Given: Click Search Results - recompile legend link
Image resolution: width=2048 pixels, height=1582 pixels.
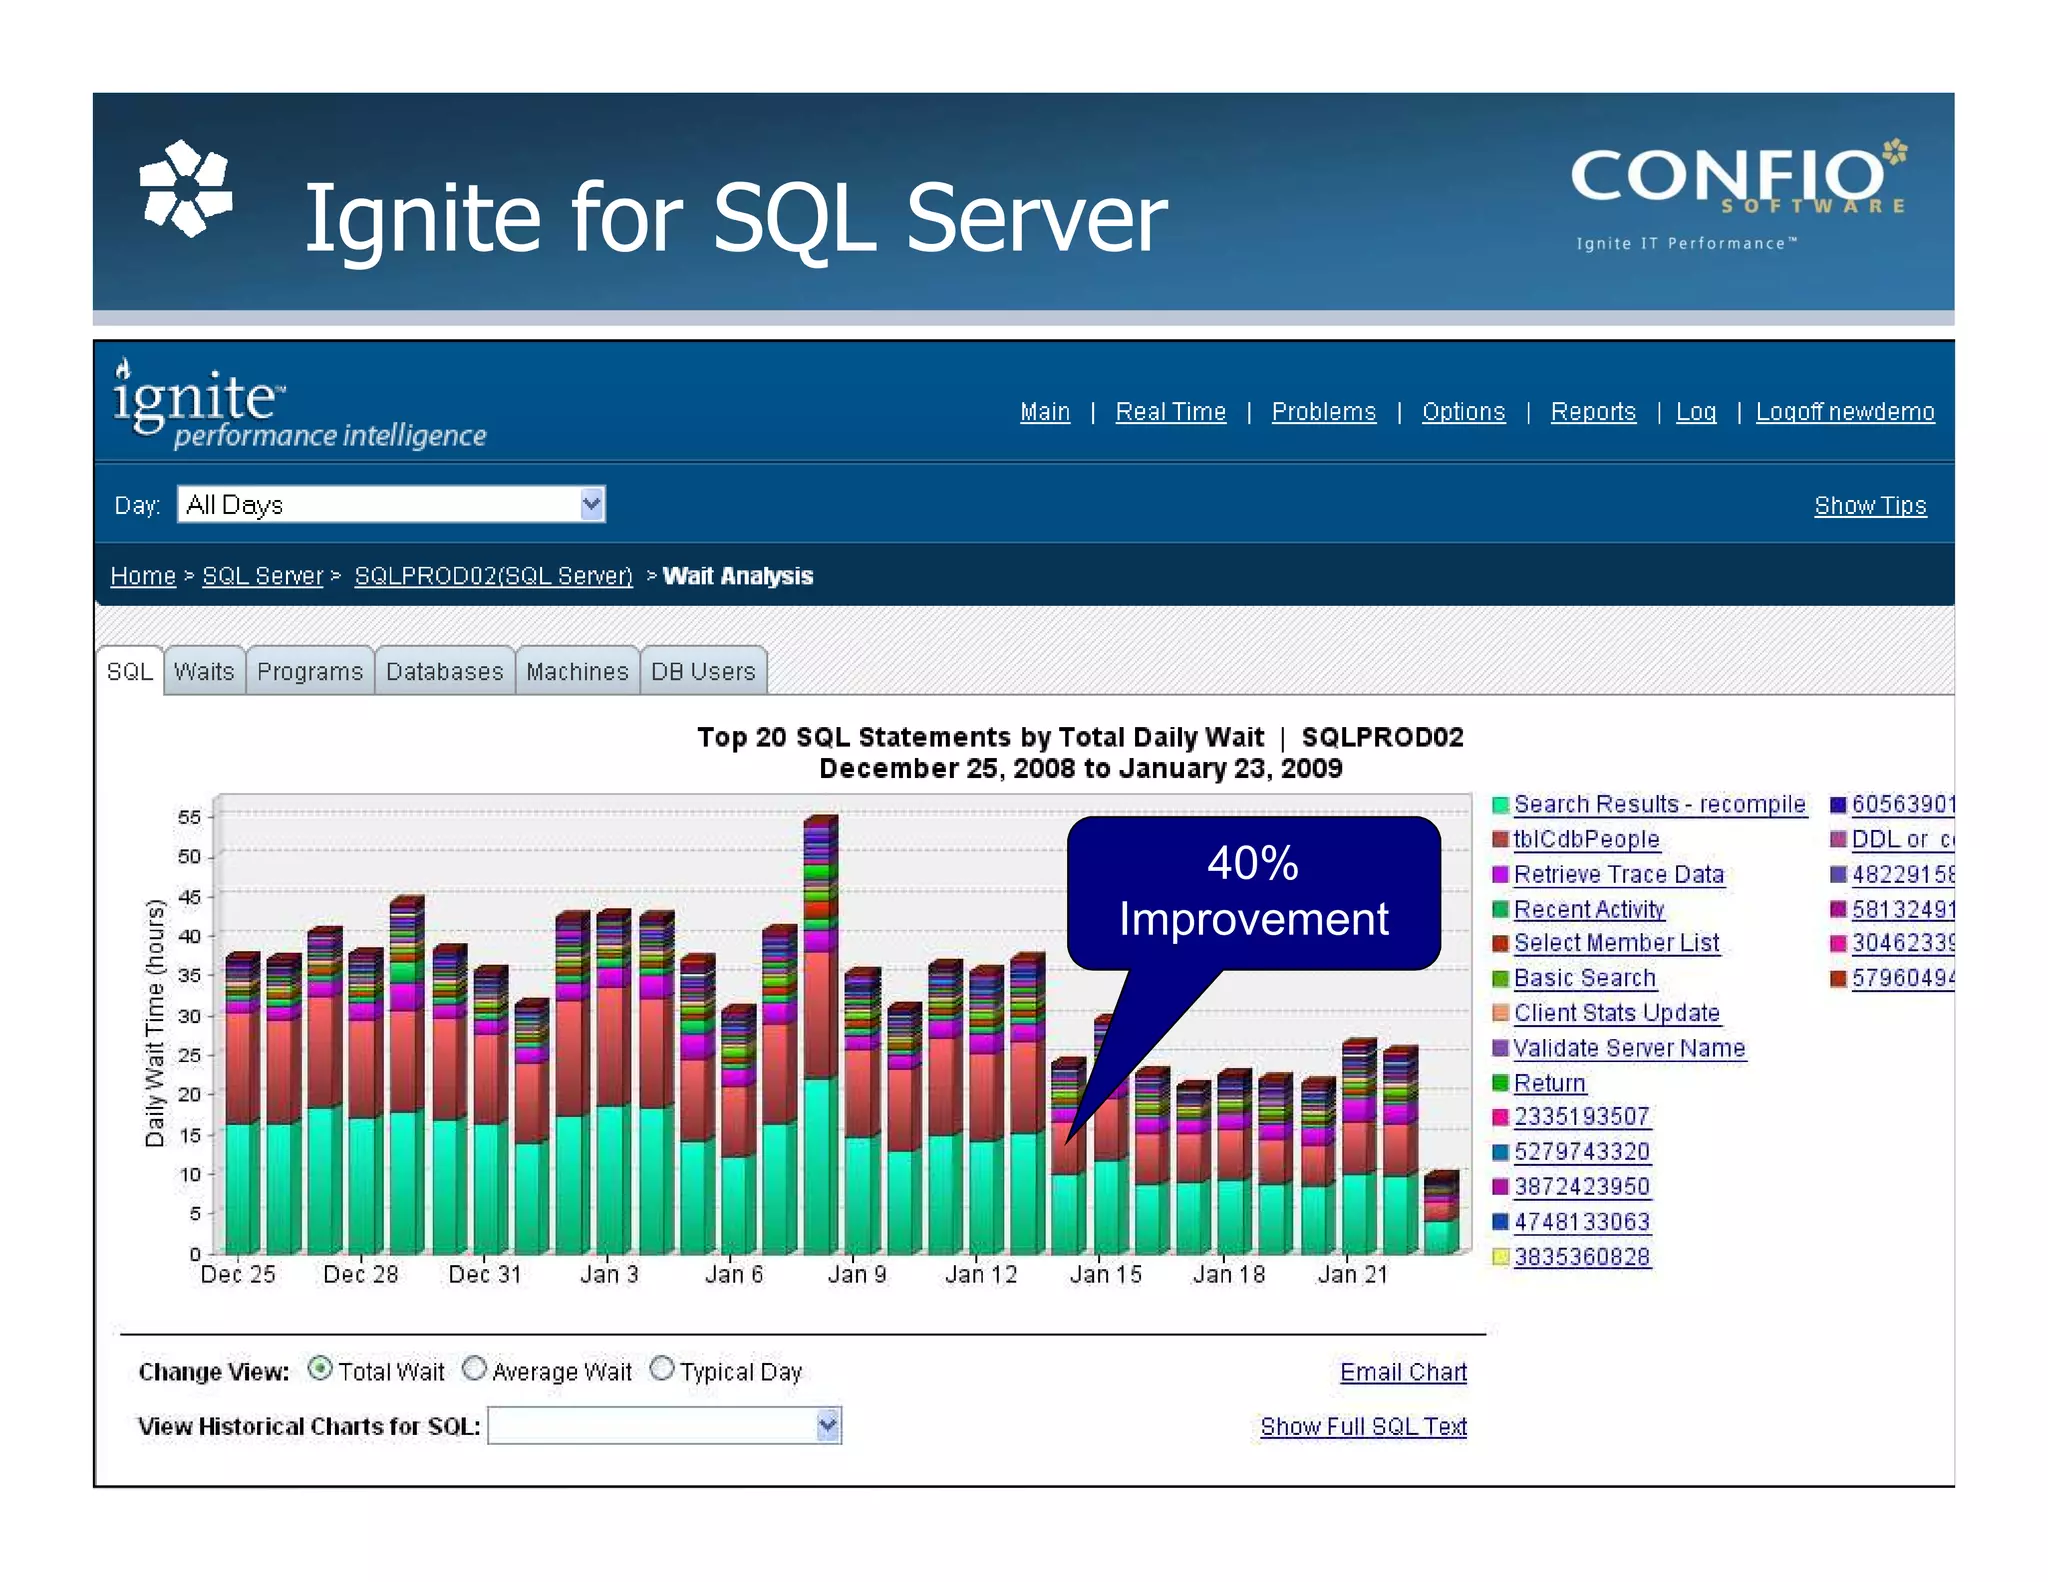Looking at the screenshot, I should pyautogui.click(x=1660, y=804).
